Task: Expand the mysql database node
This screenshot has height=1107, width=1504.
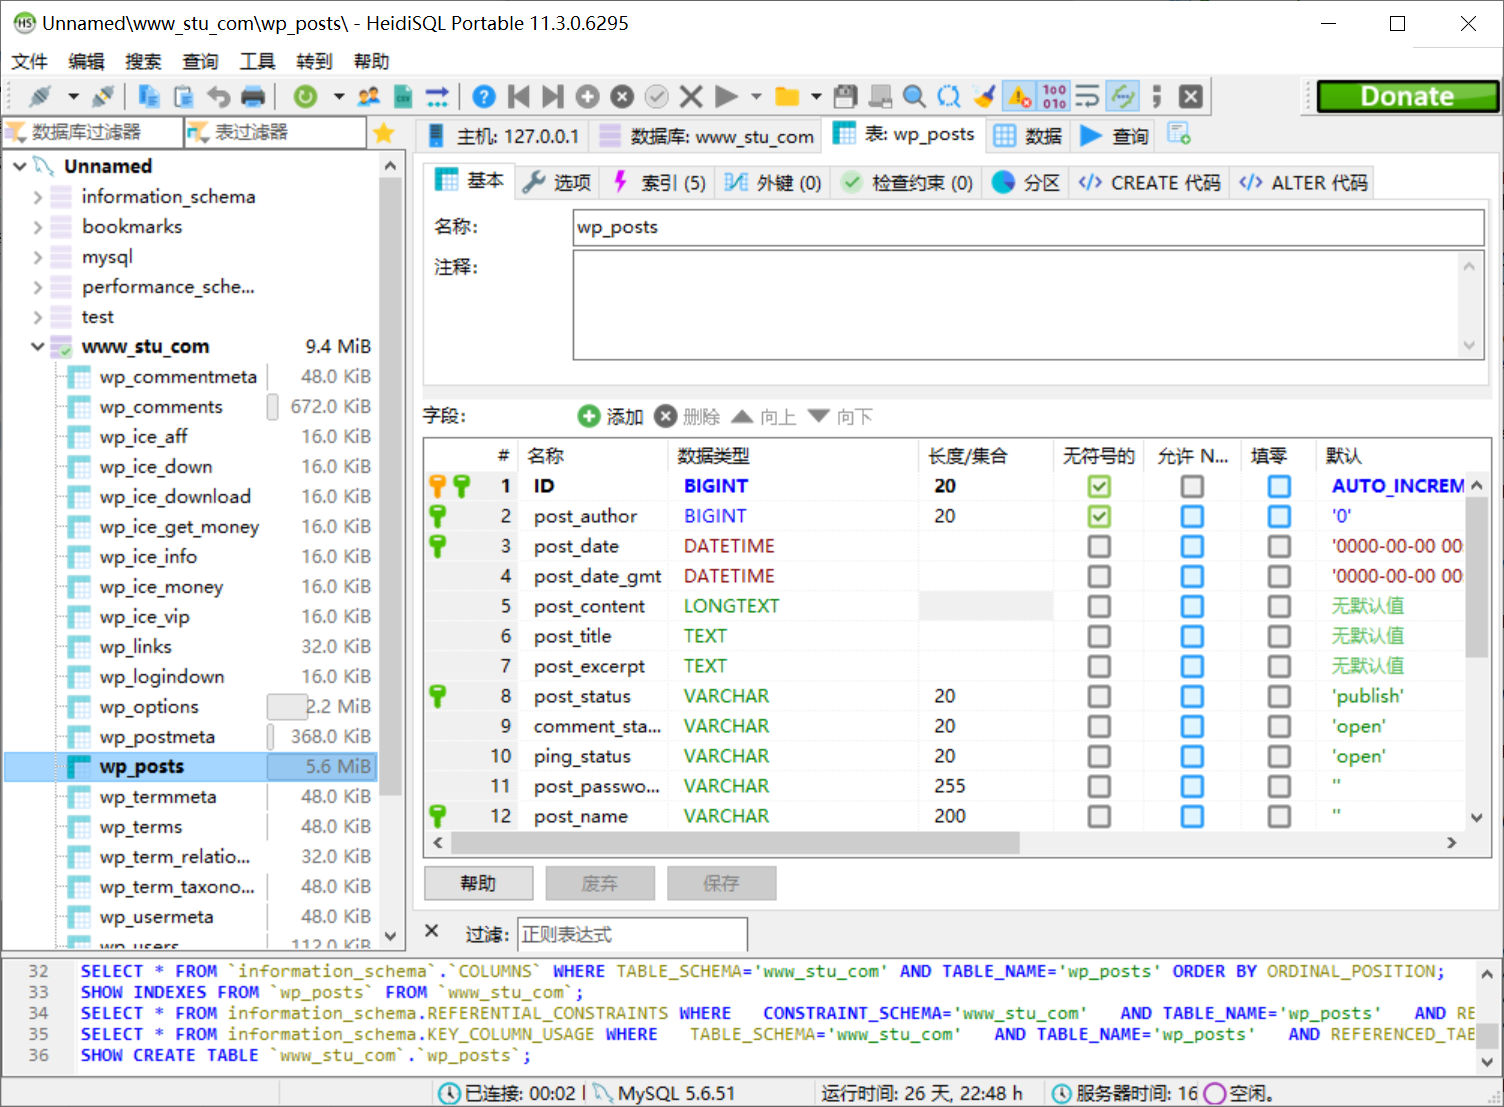Action: coord(37,256)
